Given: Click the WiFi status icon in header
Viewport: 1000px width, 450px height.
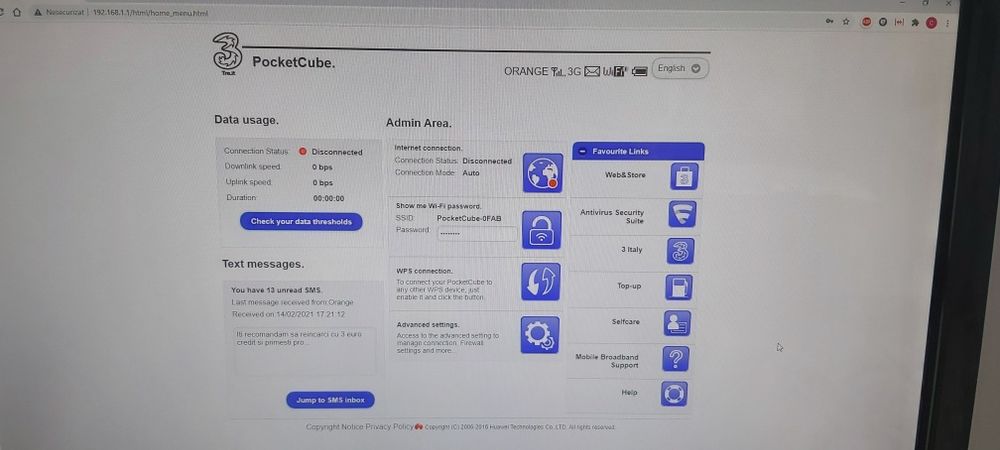Looking at the screenshot, I should click(x=615, y=71).
